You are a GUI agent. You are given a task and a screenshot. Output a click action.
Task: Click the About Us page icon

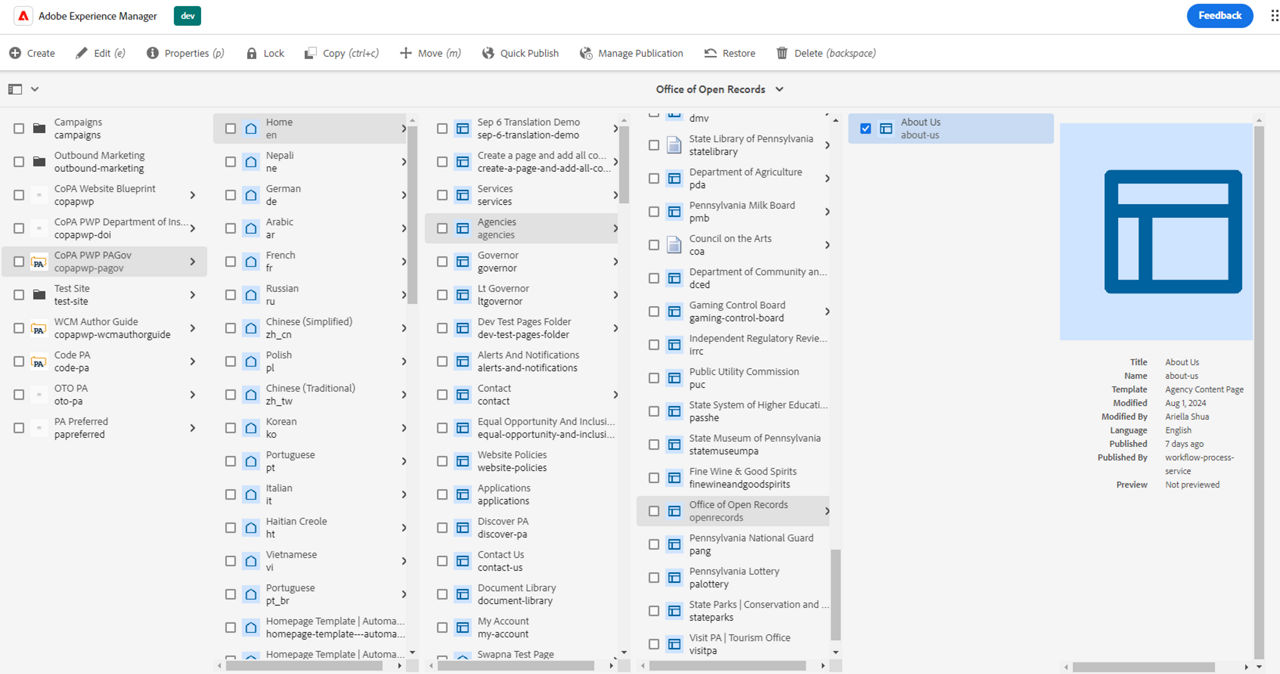(x=886, y=129)
